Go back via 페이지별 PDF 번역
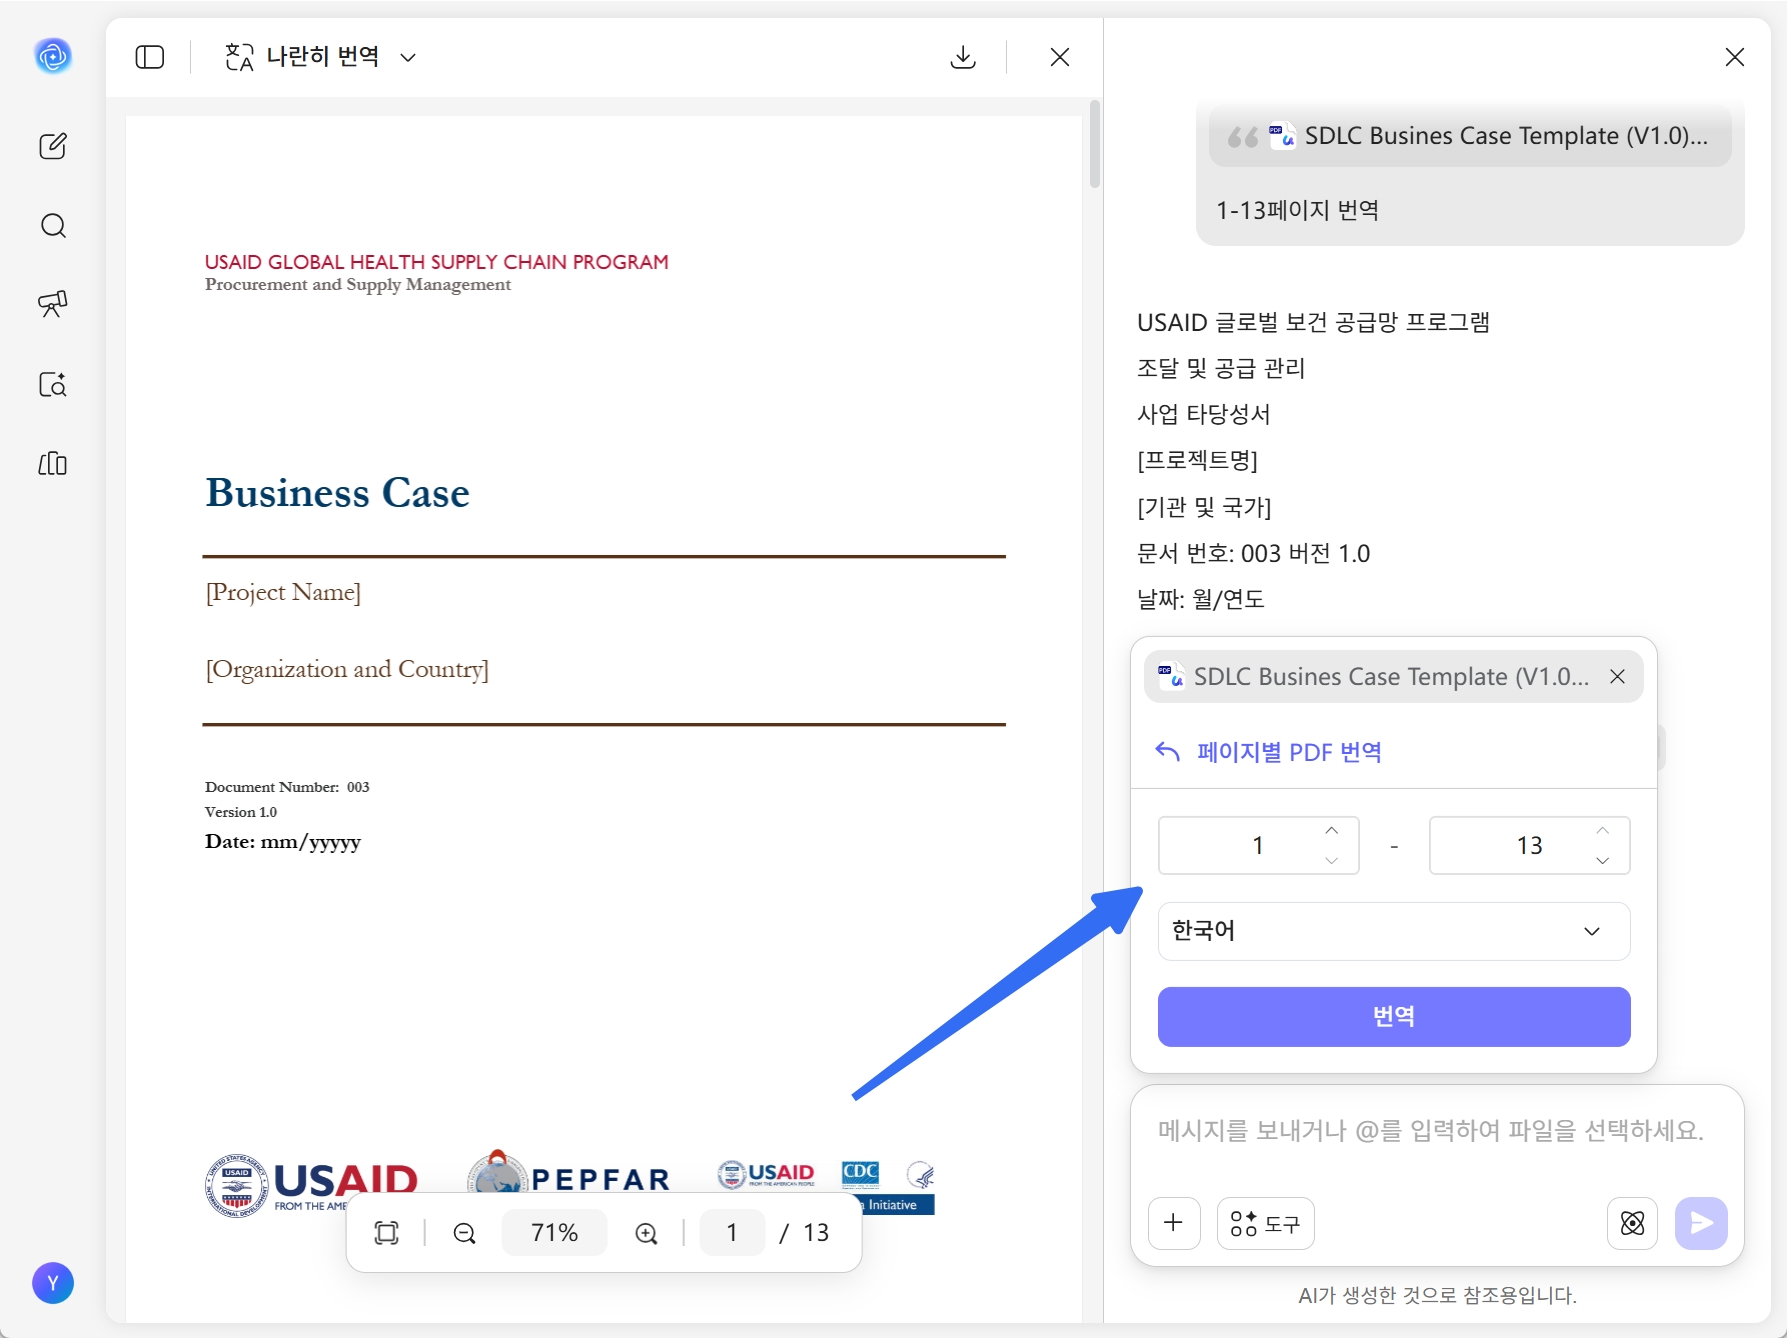This screenshot has height=1338, width=1787. (x=1269, y=752)
